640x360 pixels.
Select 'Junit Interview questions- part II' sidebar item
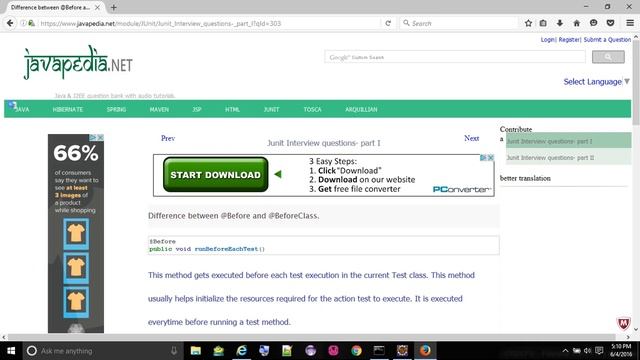tap(568, 157)
